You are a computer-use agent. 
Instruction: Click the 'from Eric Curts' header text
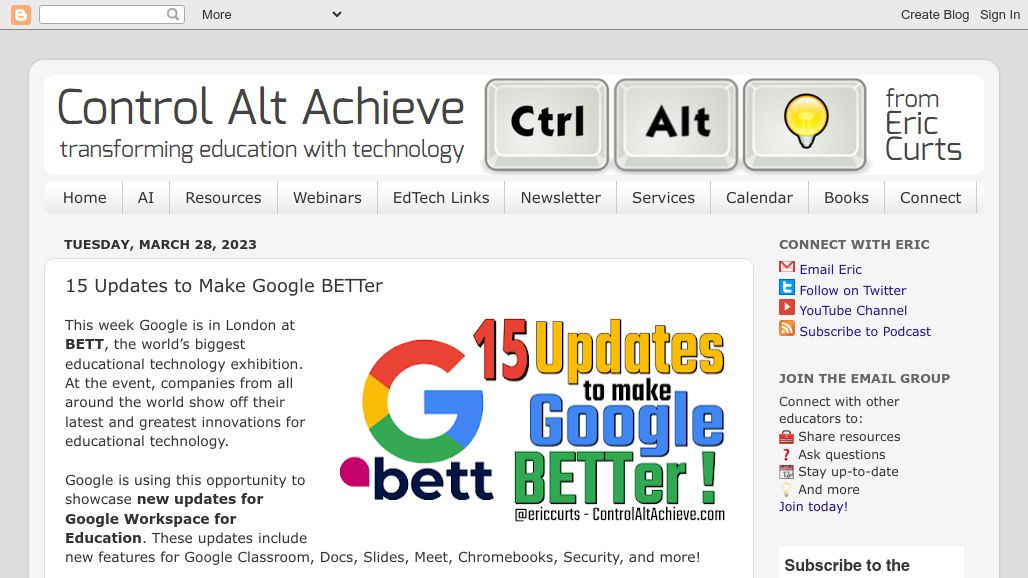(923, 124)
